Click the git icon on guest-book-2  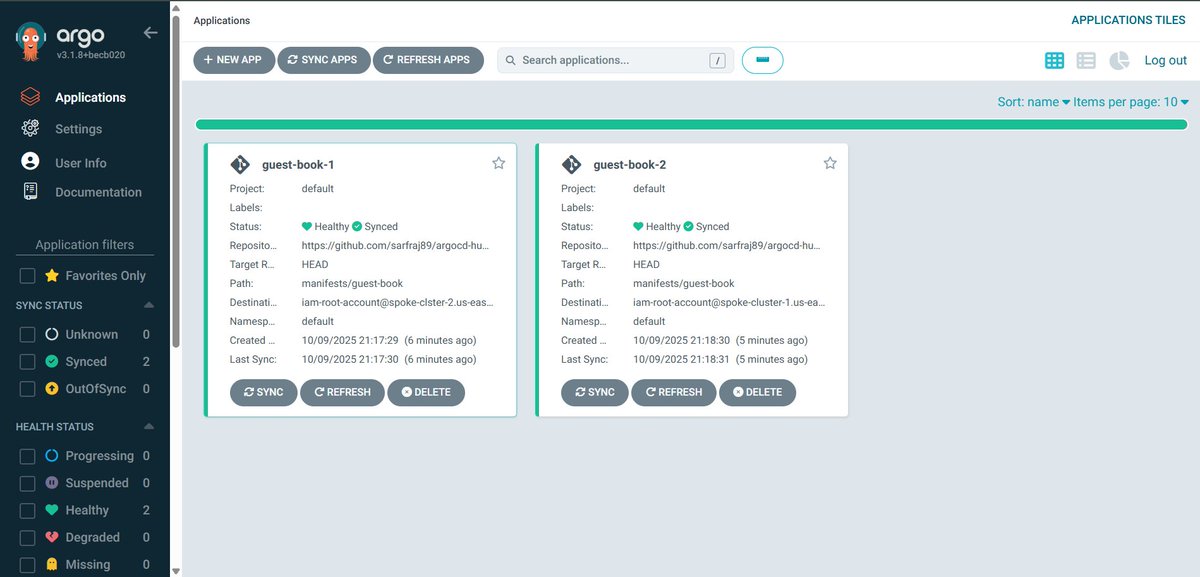(x=571, y=165)
